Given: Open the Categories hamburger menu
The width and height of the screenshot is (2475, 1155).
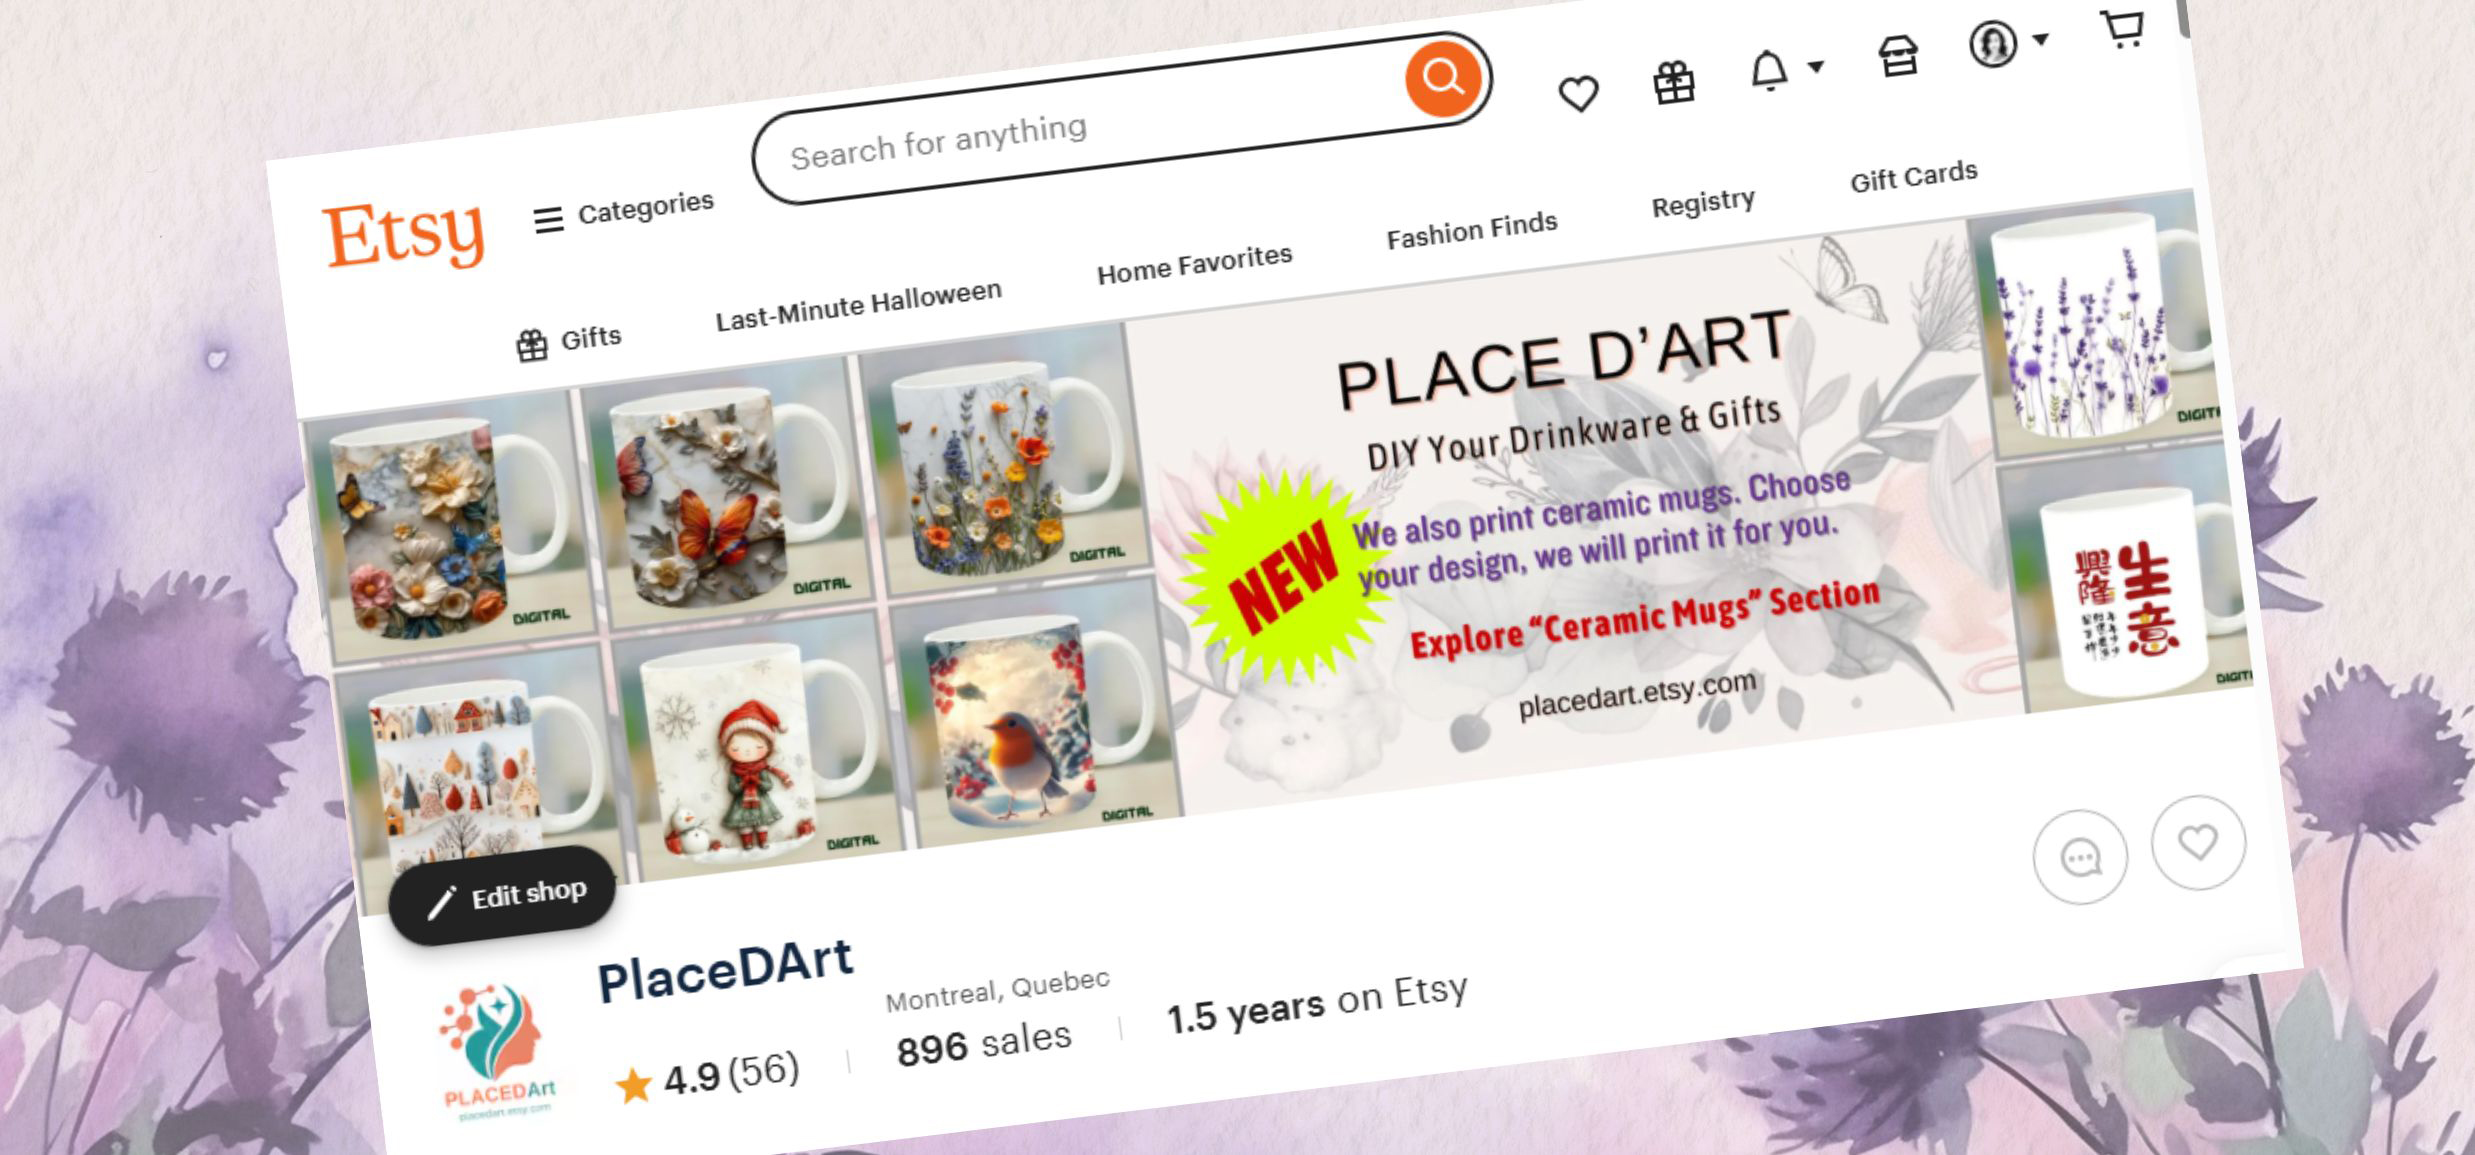Looking at the screenshot, I should (x=624, y=211).
